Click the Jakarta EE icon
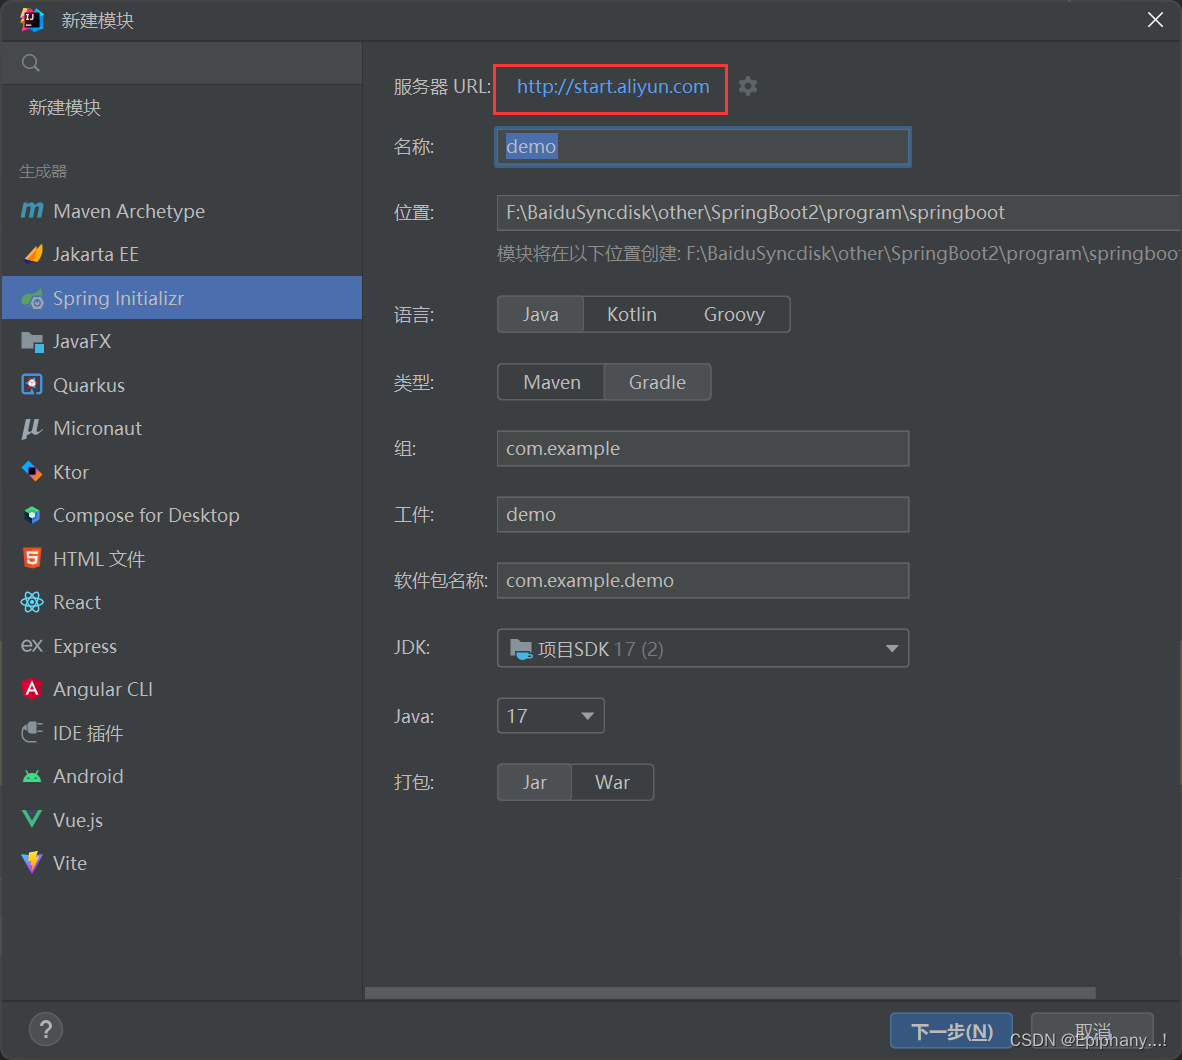 pos(32,254)
